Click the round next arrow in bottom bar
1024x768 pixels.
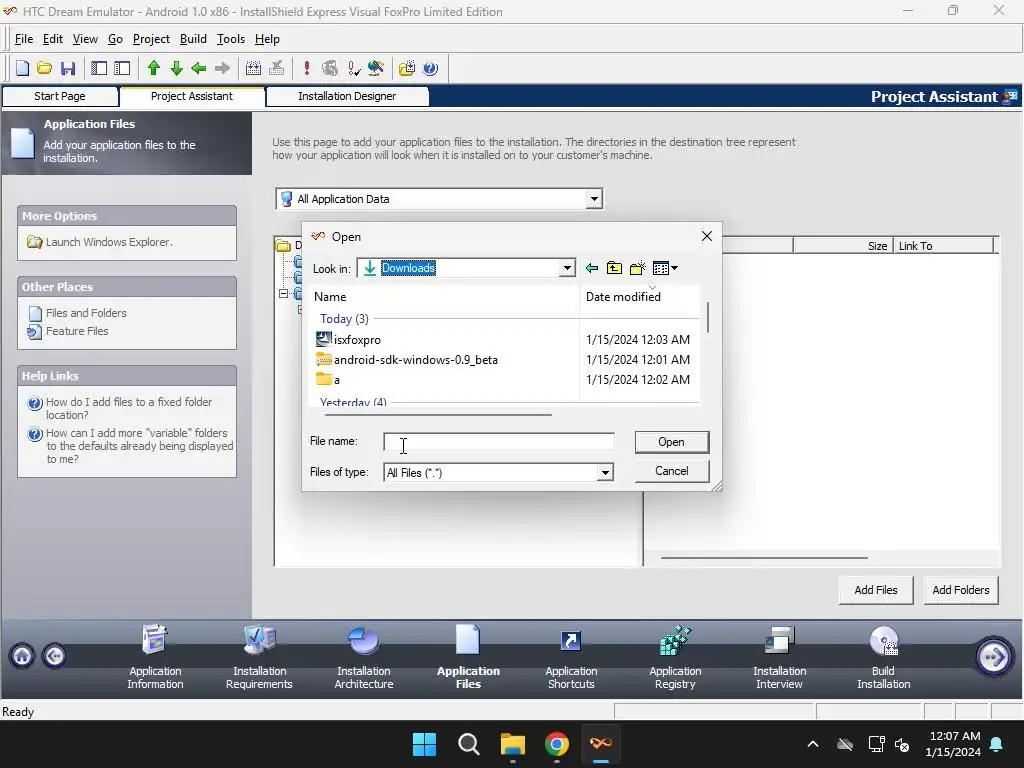click(994, 656)
